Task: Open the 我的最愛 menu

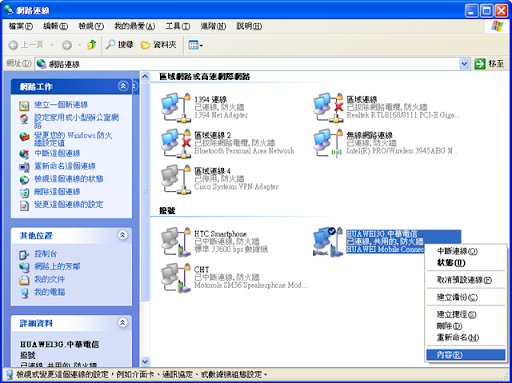Action: point(134,26)
